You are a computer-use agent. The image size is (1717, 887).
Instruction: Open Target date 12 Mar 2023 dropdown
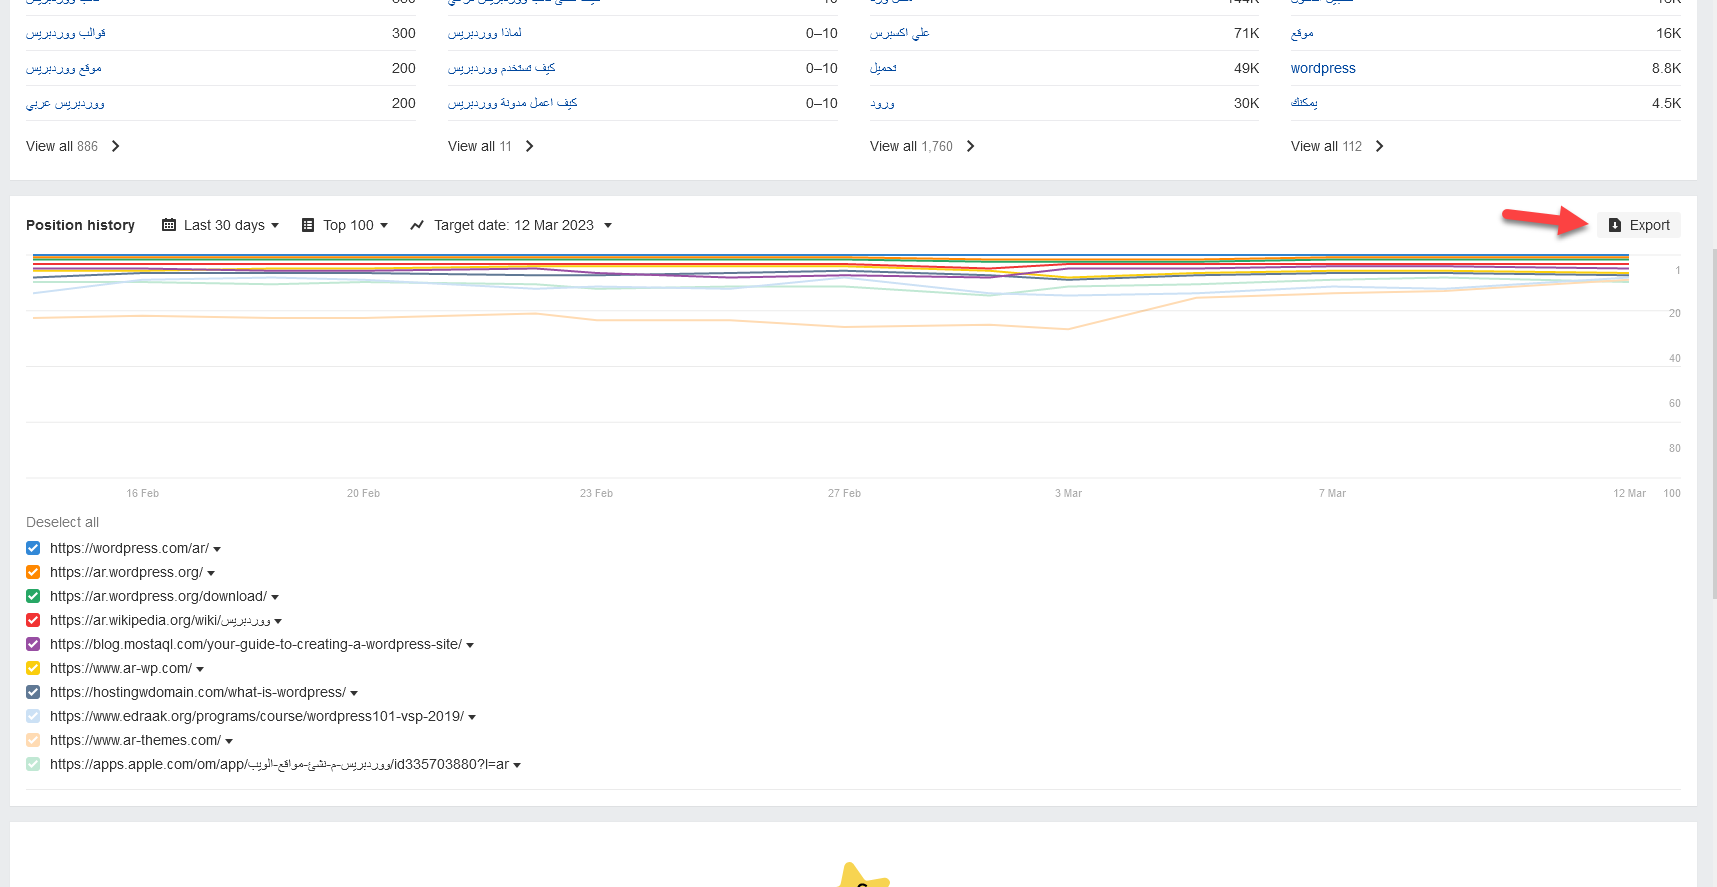(x=522, y=225)
